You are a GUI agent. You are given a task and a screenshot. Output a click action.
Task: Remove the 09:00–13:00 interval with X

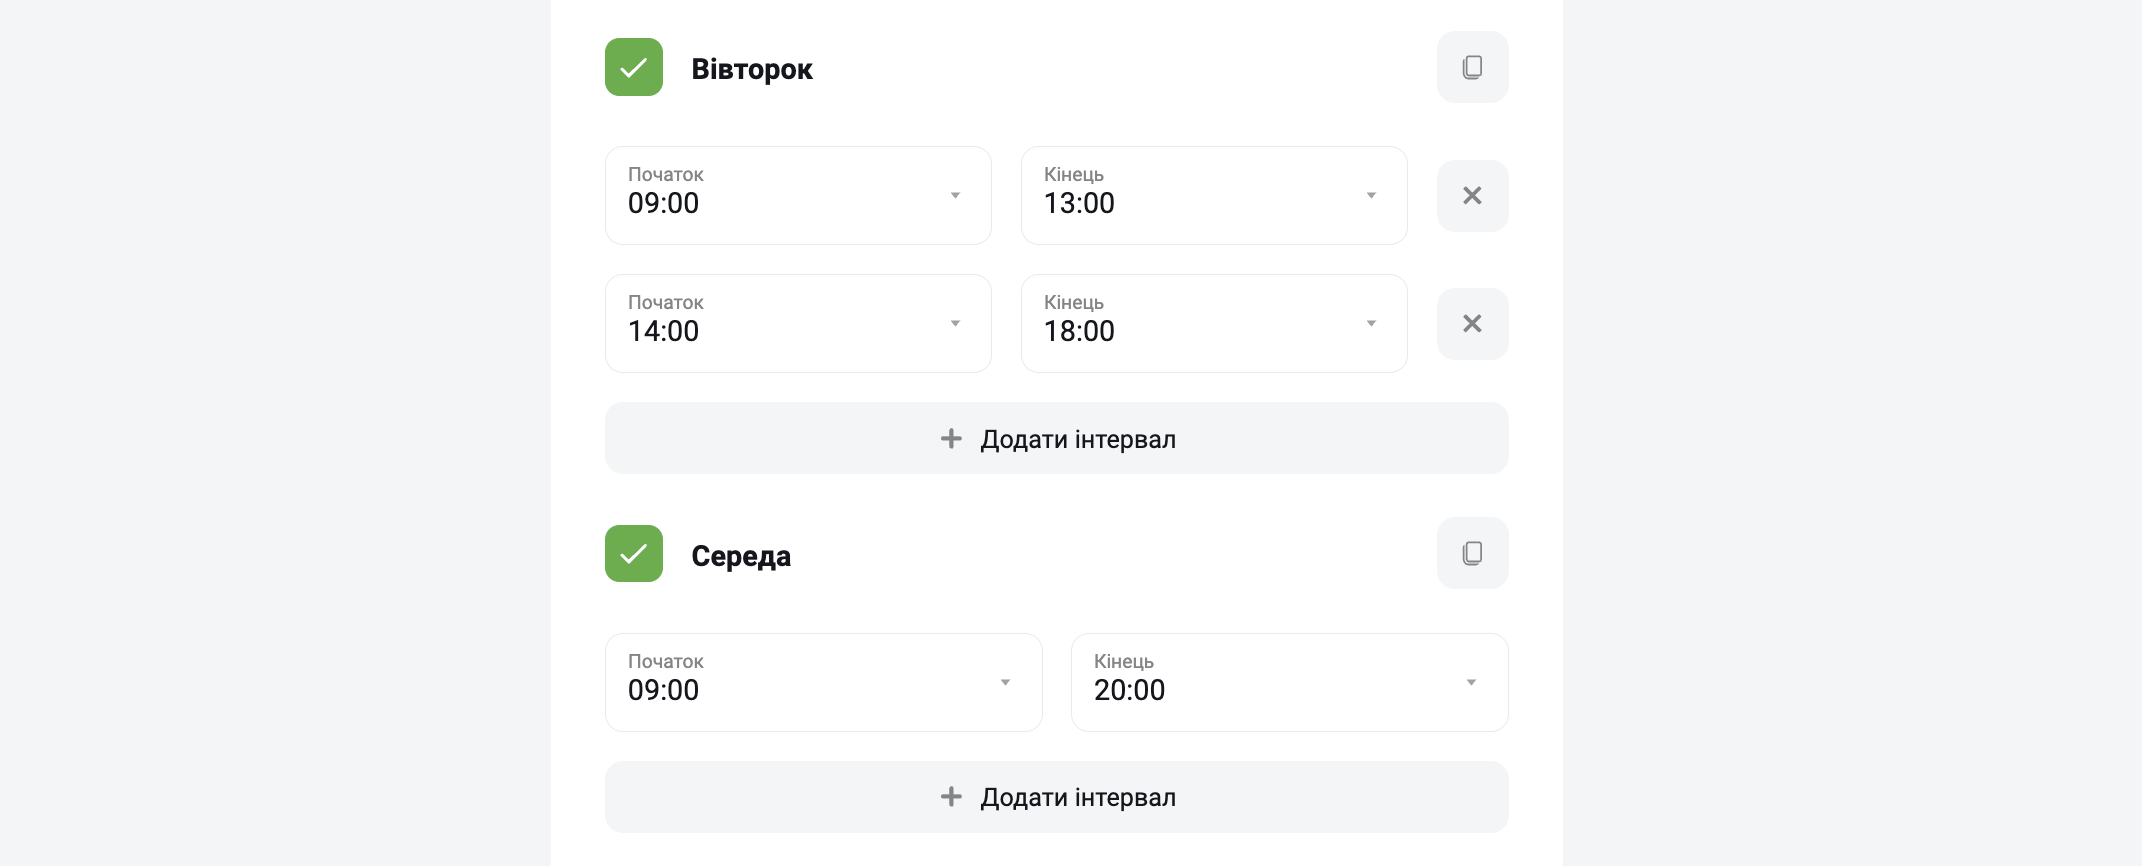click(1472, 196)
